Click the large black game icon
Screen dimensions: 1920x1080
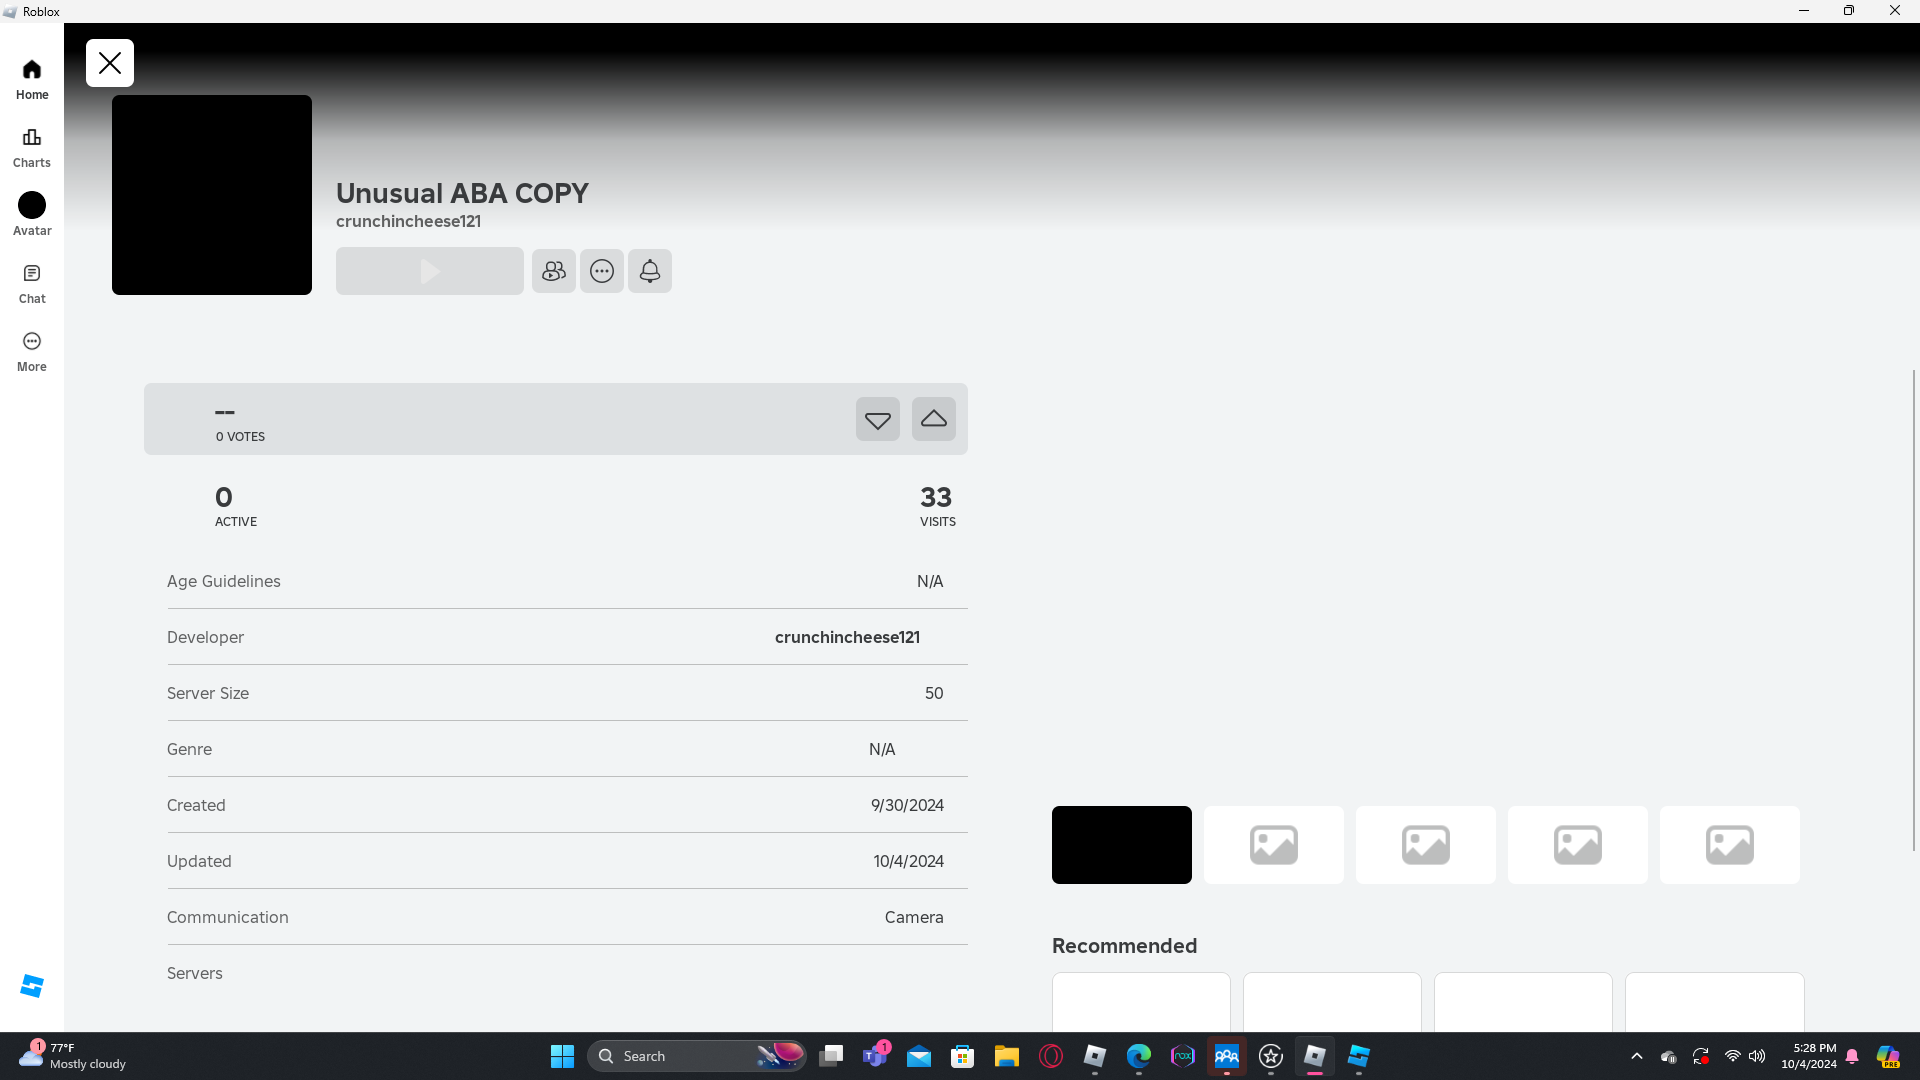pyautogui.click(x=212, y=195)
